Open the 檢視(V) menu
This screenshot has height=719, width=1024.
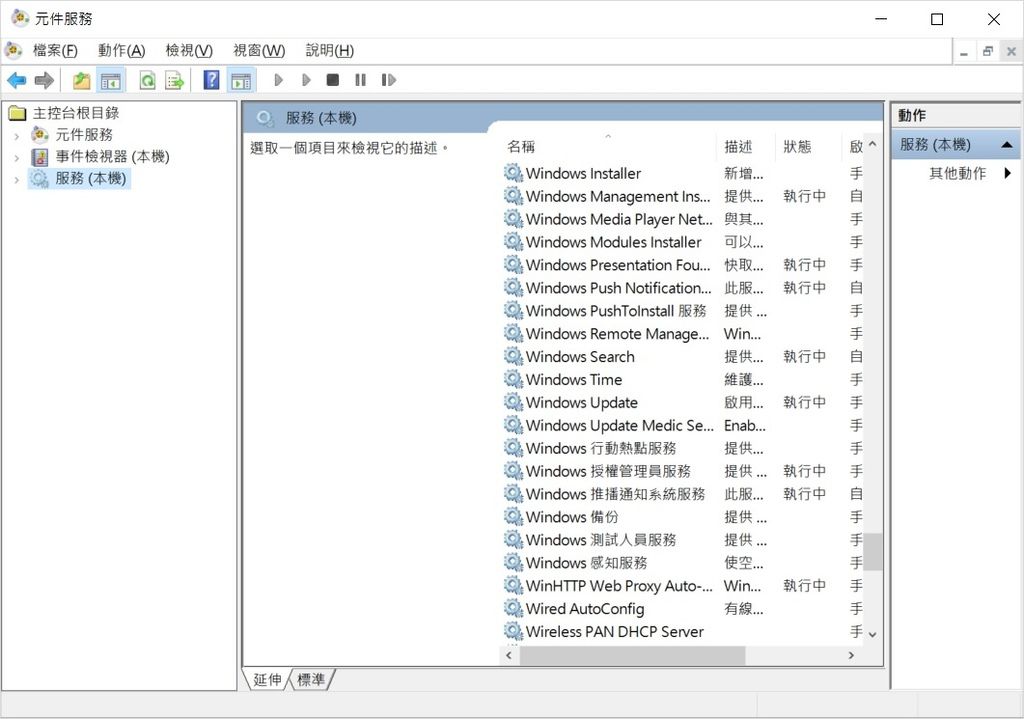click(189, 50)
